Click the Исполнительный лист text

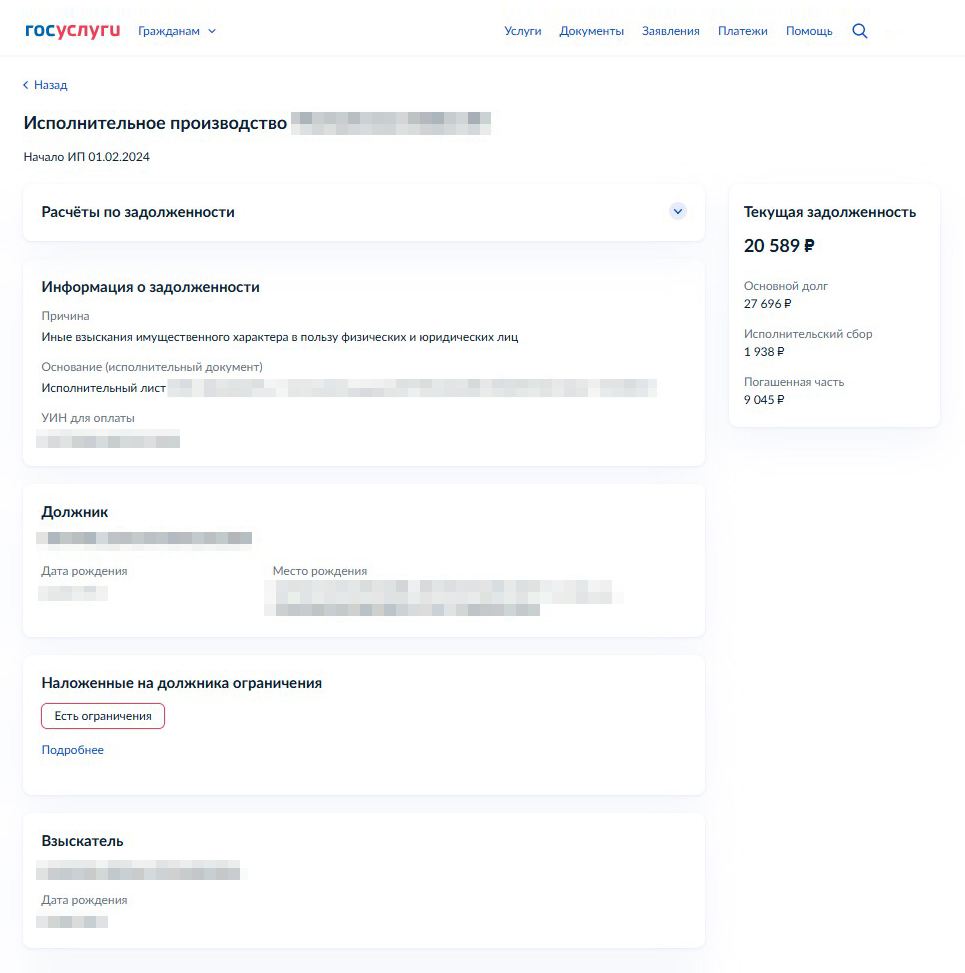(103, 388)
